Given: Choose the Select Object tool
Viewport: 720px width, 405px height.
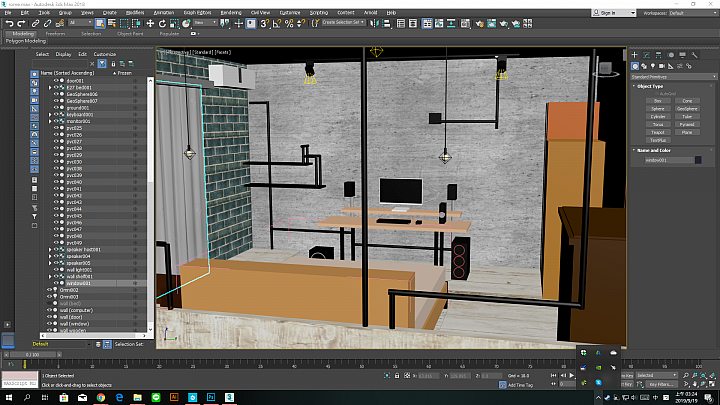Looking at the screenshot, I should 100,23.
